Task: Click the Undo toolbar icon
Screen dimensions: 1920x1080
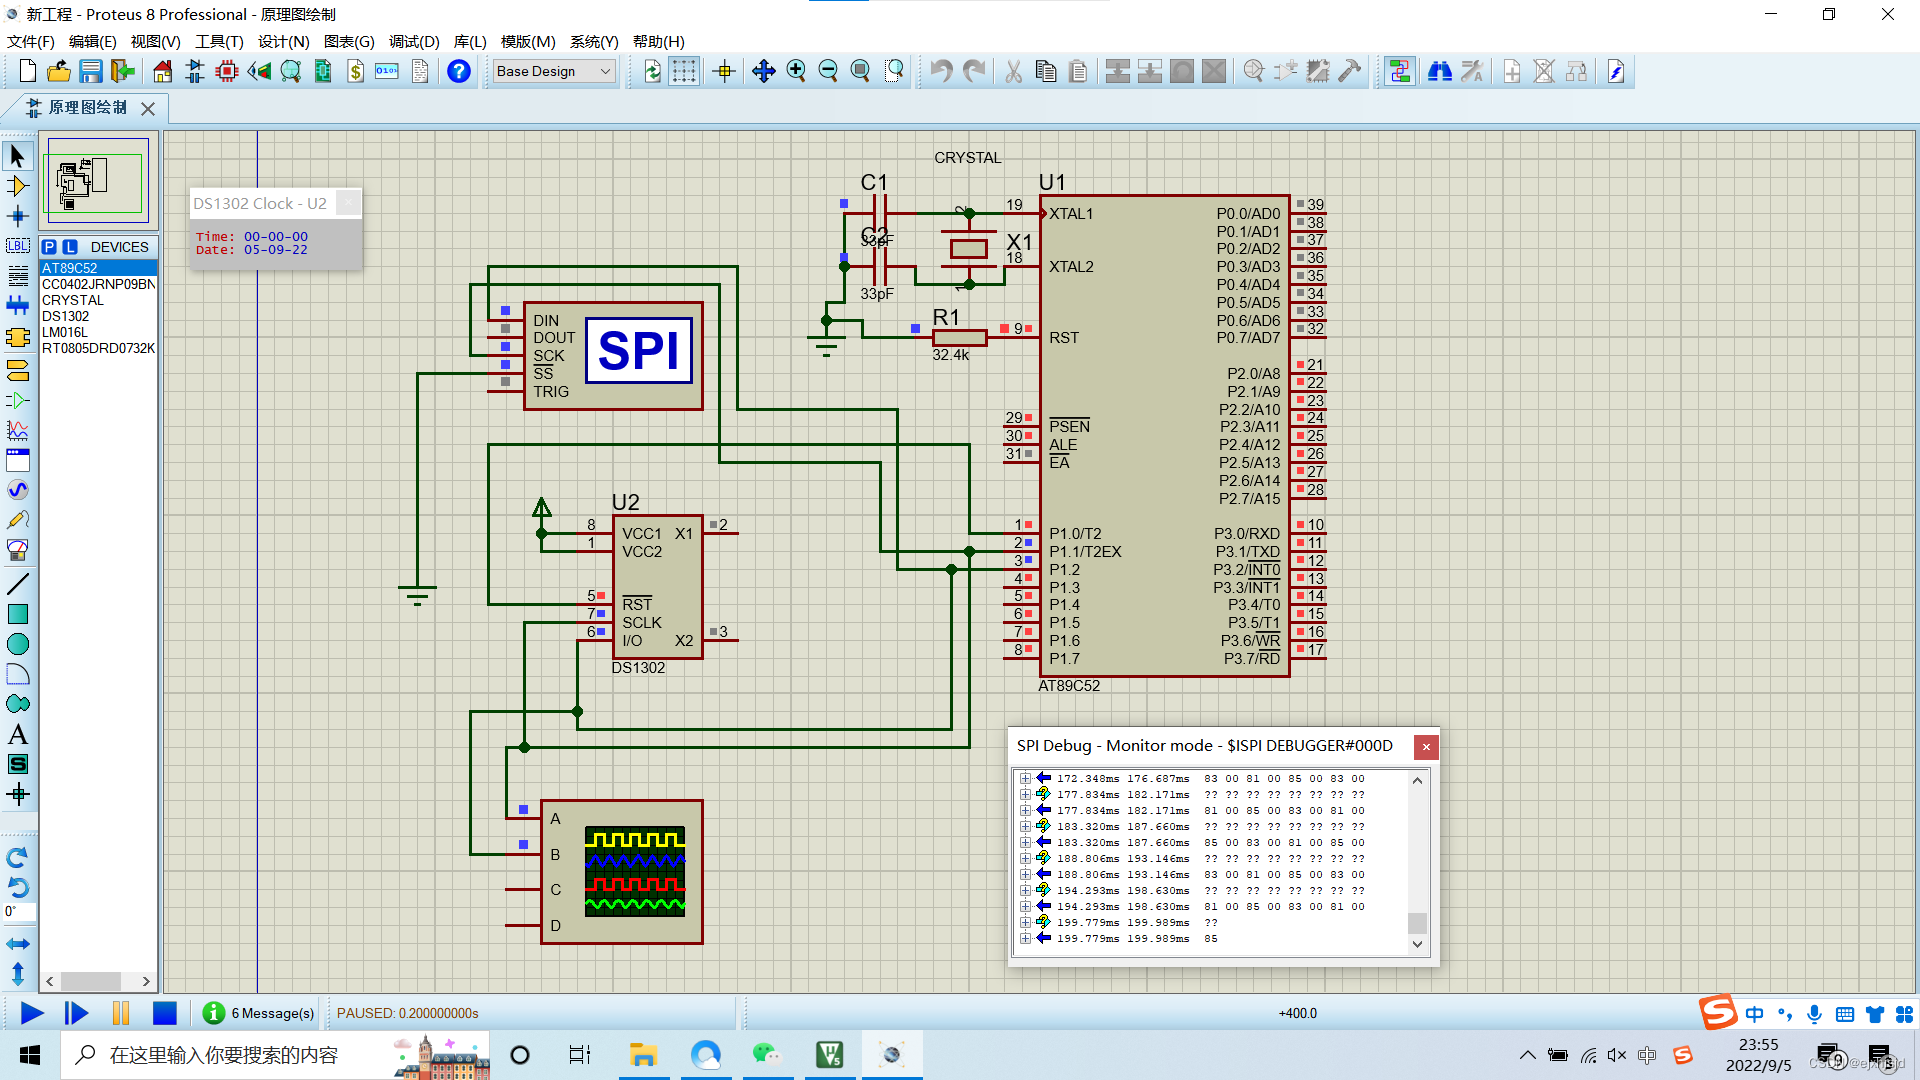Action: [941, 71]
